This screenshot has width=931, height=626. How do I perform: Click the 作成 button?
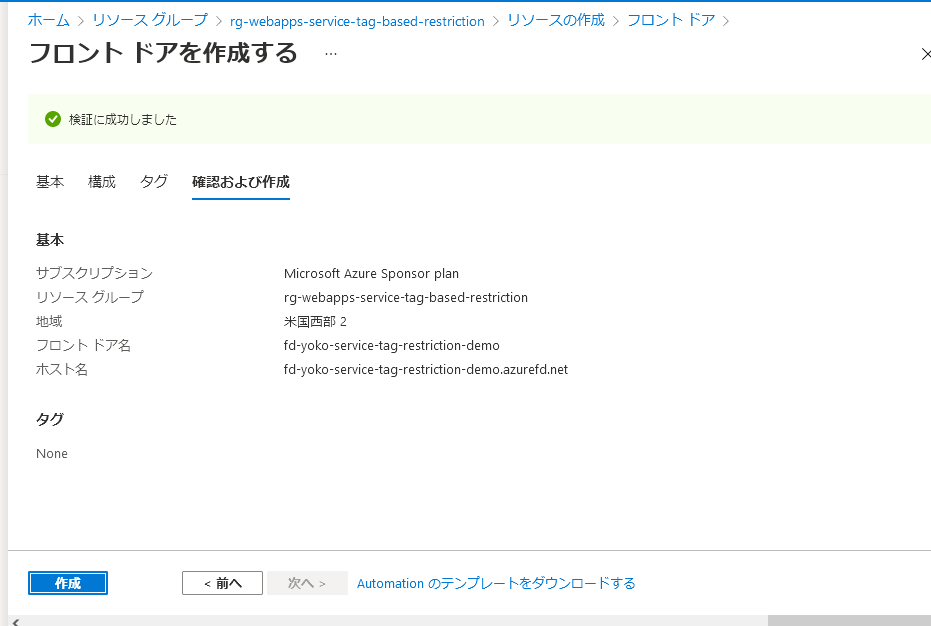67,583
